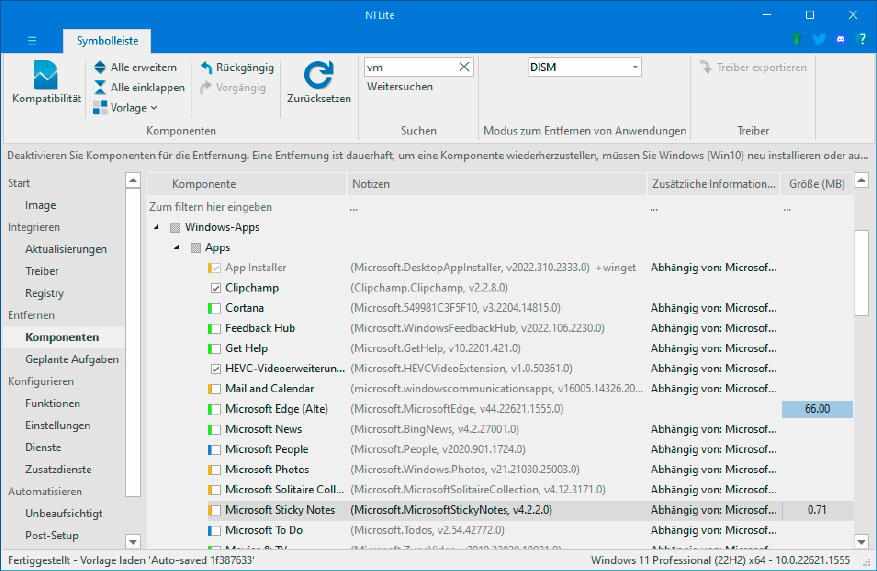The image size is (877, 571).
Task: Go to Aktualisierungen in sidebar
Action: tap(65, 249)
